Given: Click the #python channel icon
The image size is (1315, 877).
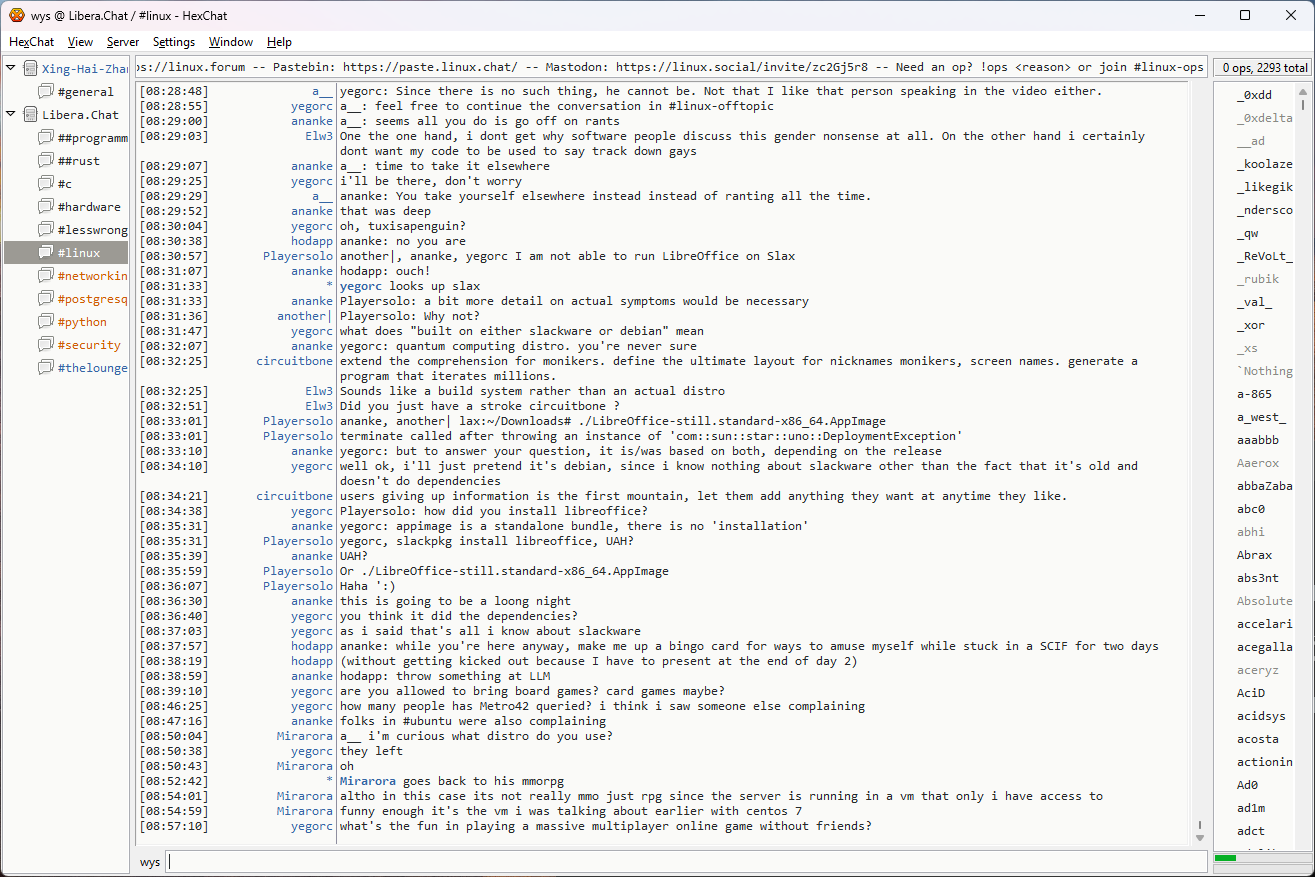Looking at the screenshot, I should tap(46, 322).
